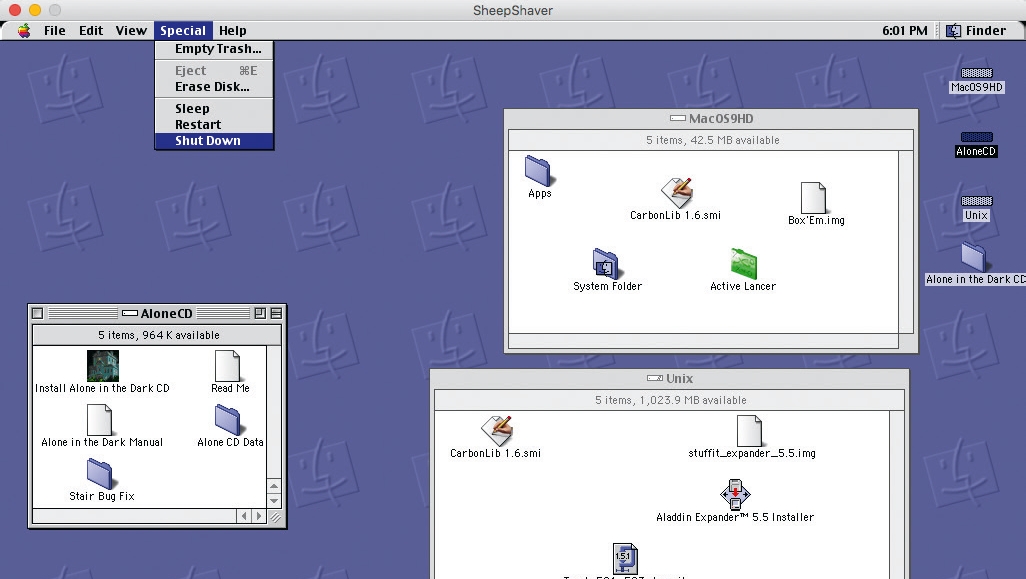Viewport: 1026px width, 579px height.
Task: Select the Box'Em.img file icon
Action: (x=813, y=198)
